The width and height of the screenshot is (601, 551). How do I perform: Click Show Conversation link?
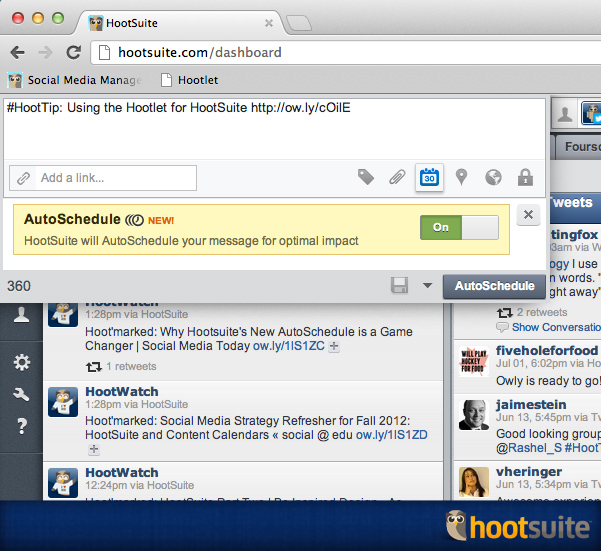click(556, 327)
